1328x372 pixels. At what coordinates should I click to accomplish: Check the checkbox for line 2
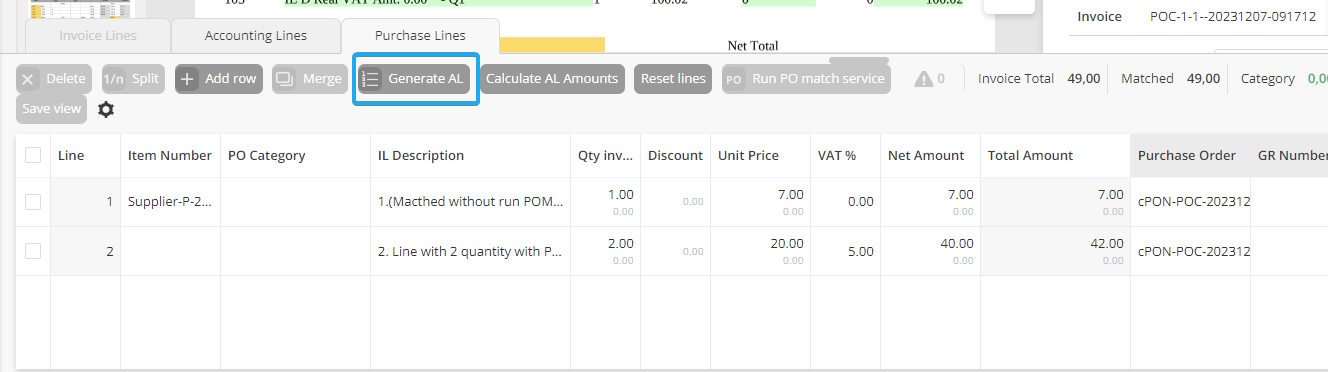coord(33,251)
